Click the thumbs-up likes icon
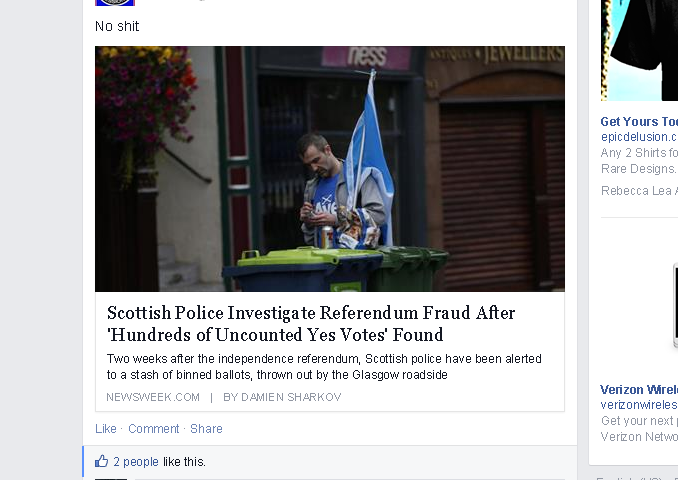The width and height of the screenshot is (678, 480). [x=102, y=461]
